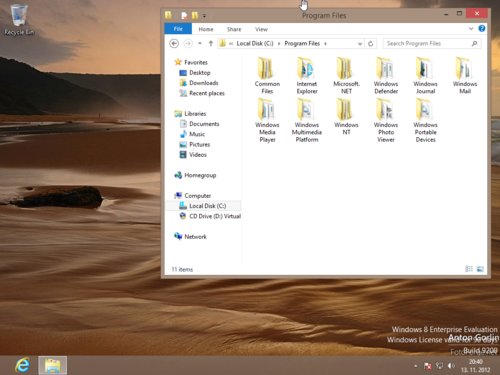Image resolution: width=500 pixels, height=375 pixels.
Task: Open the File menu
Action: pyautogui.click(x=178, y=29)
